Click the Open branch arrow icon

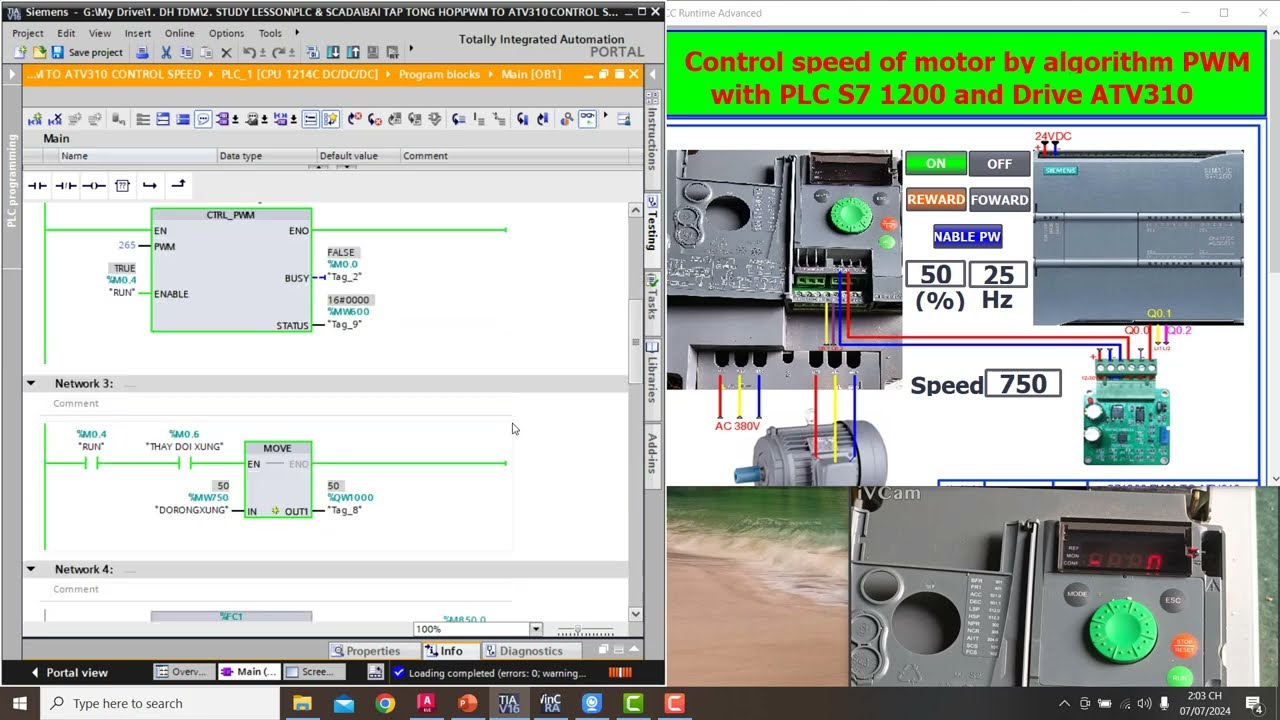(x=150, y=185)
